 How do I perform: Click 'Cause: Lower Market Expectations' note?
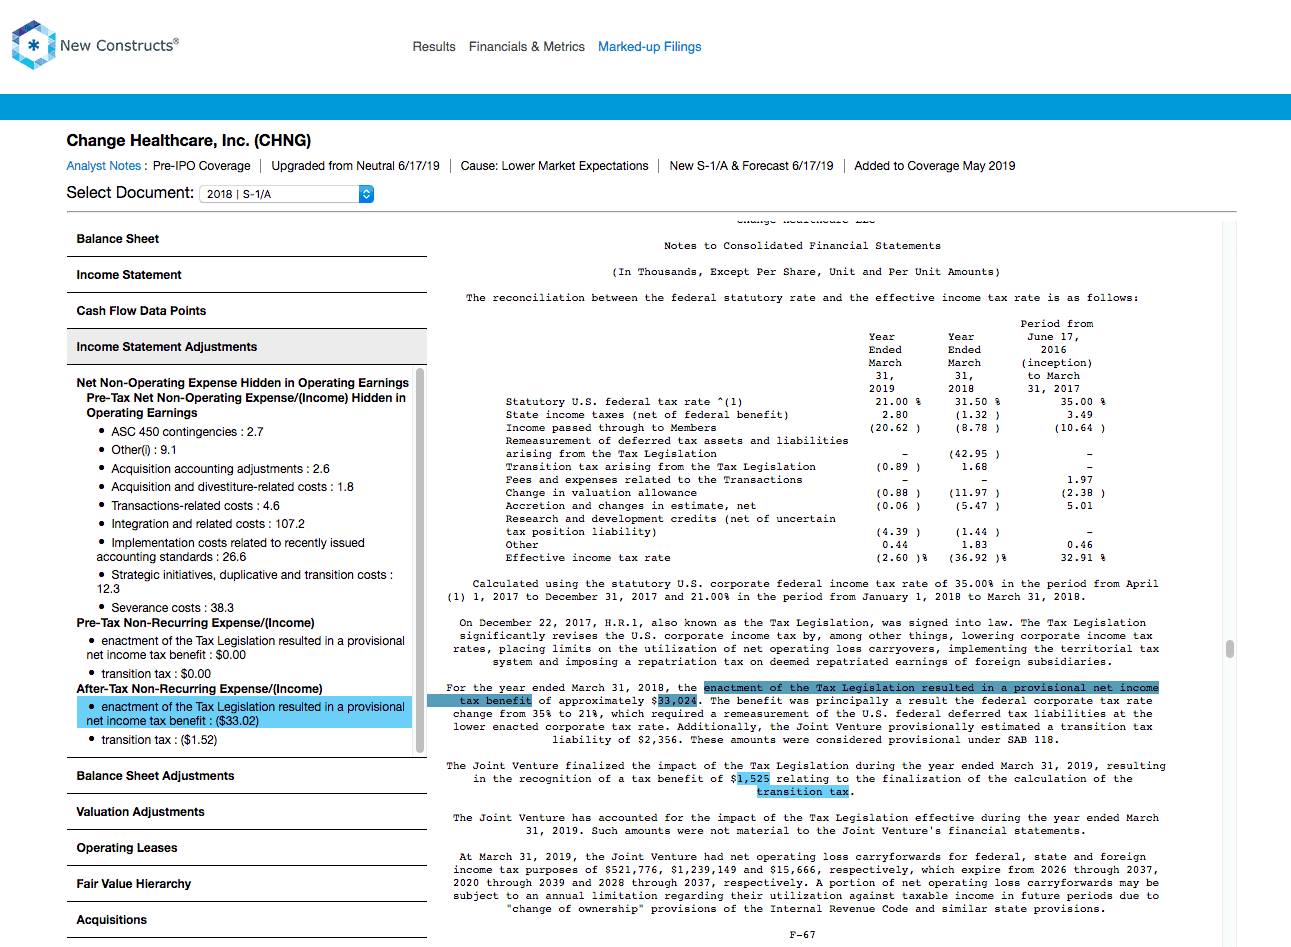pyautogui.click(x=554, y=166)
